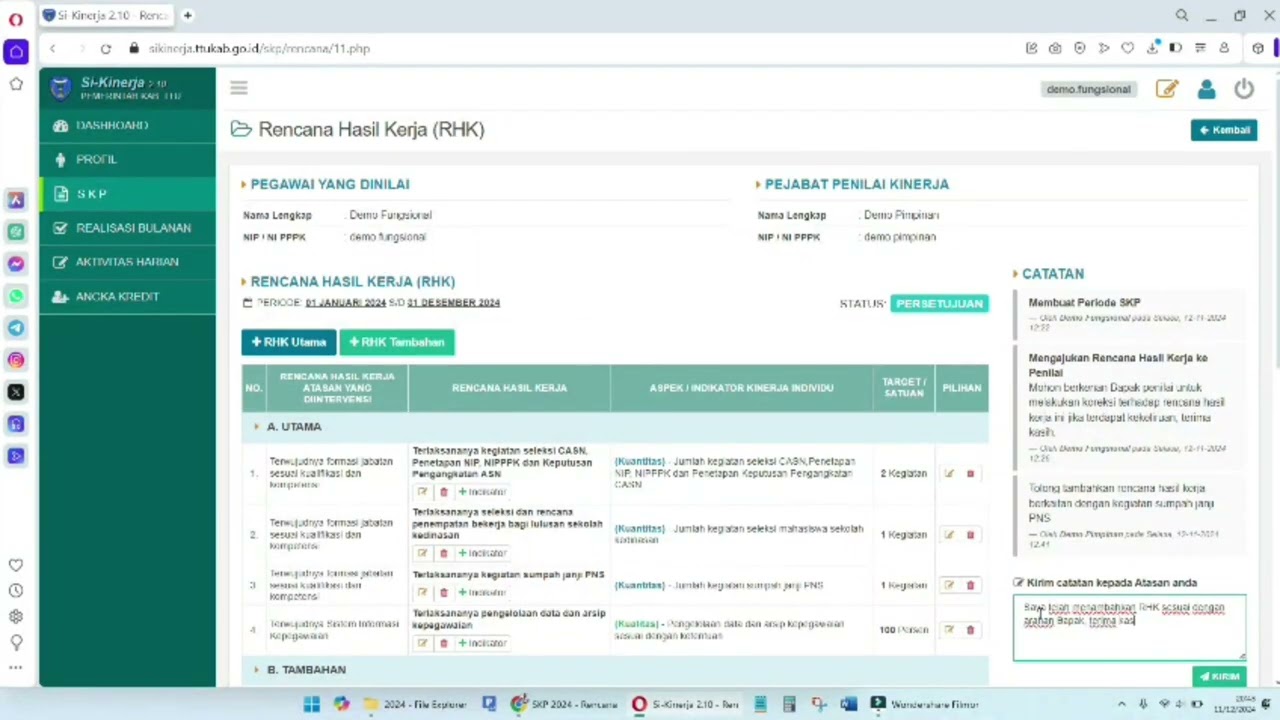Edit RHK row 1 using pencil in Pilihan column
Viewport: 1280px width, 720px height.
tap(949, 474)
